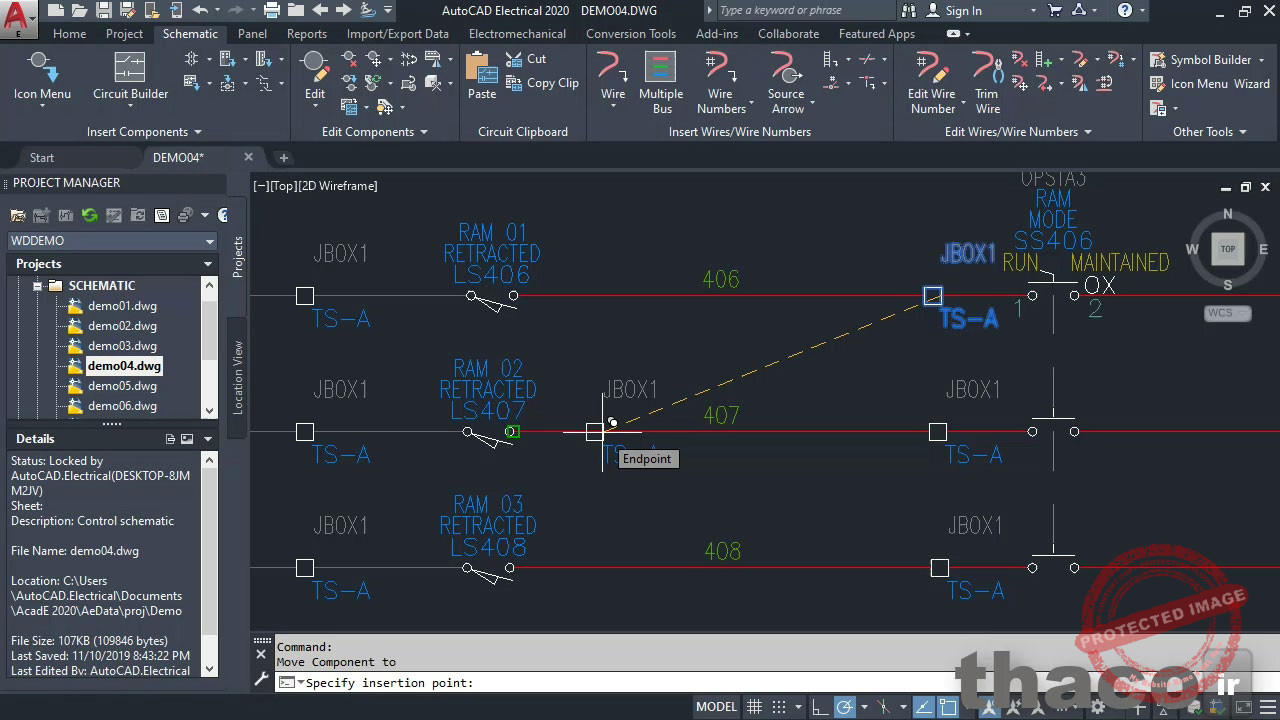Click the ViewCube TOP face

1227,249
